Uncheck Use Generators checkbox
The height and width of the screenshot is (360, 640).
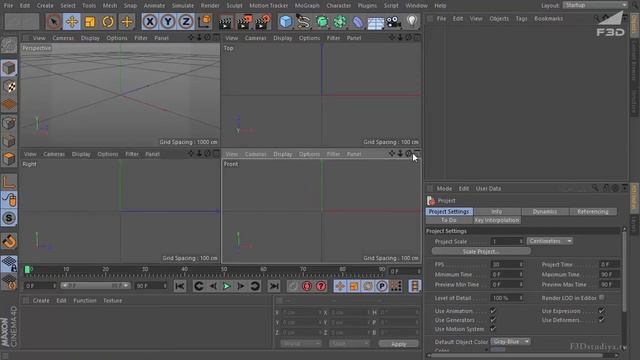pos(493,320)
